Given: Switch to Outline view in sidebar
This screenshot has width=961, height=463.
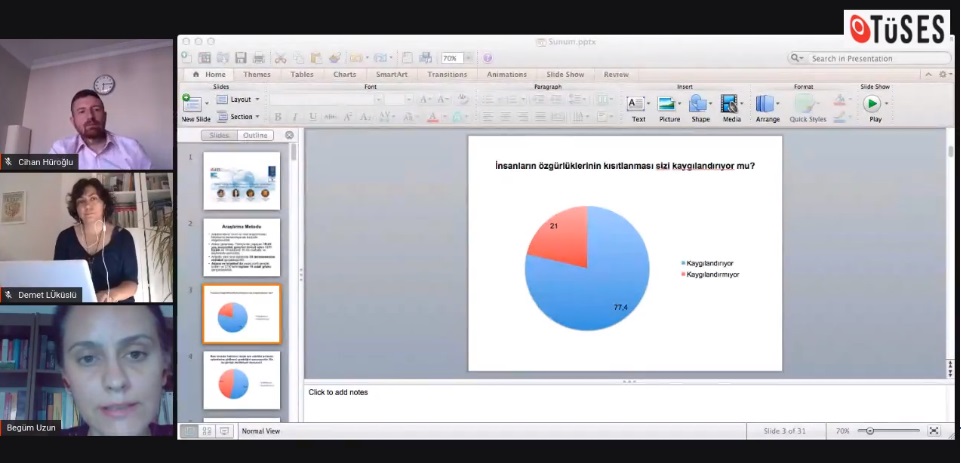Looking at the screenshot, I should (255, 135).
